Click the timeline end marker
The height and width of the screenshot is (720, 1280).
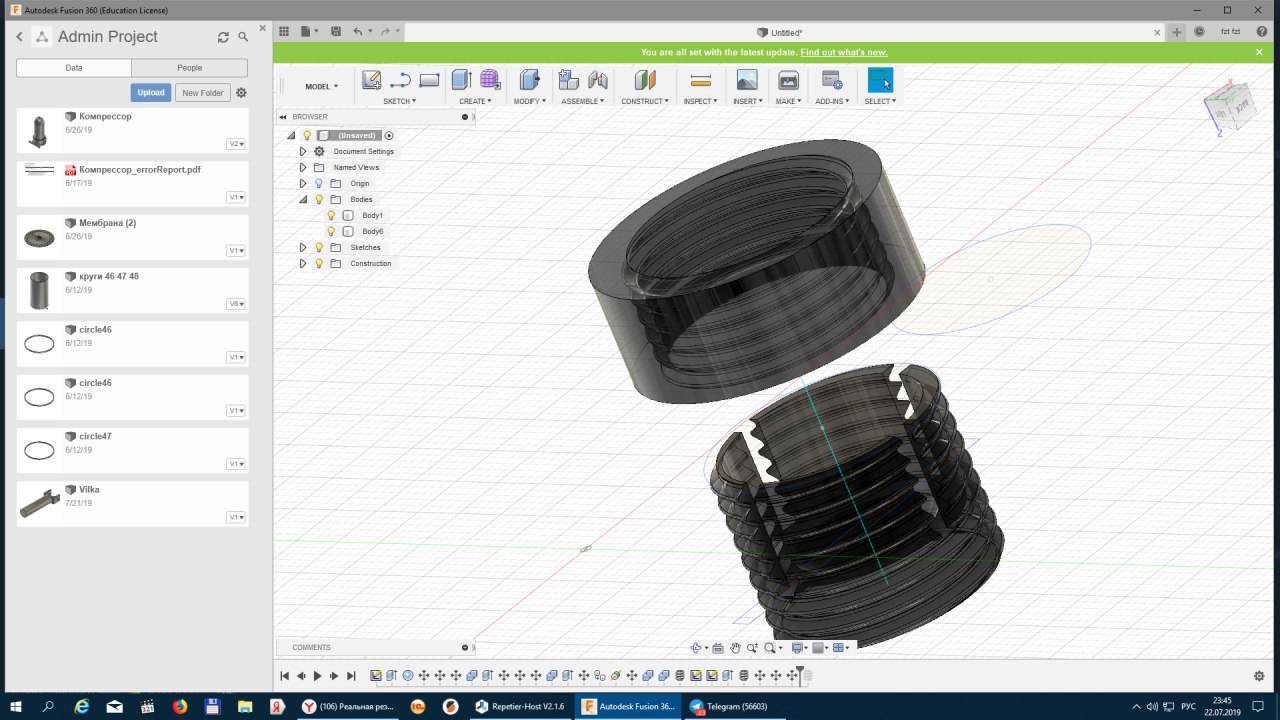(x=800, y=675)
